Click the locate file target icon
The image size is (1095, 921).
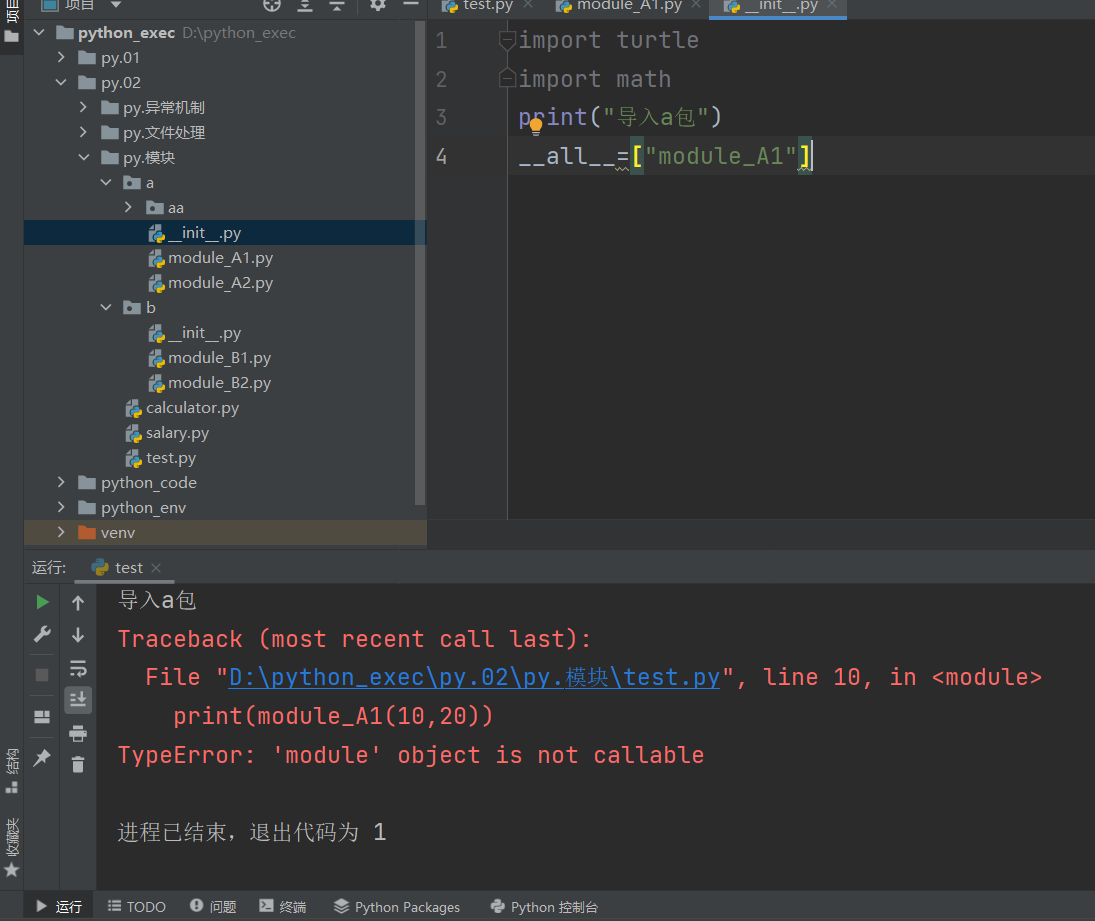tap(272, 6)
